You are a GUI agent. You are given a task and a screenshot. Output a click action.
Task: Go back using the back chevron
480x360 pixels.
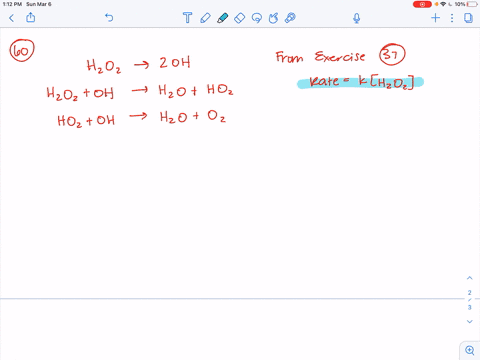(12, 18)
